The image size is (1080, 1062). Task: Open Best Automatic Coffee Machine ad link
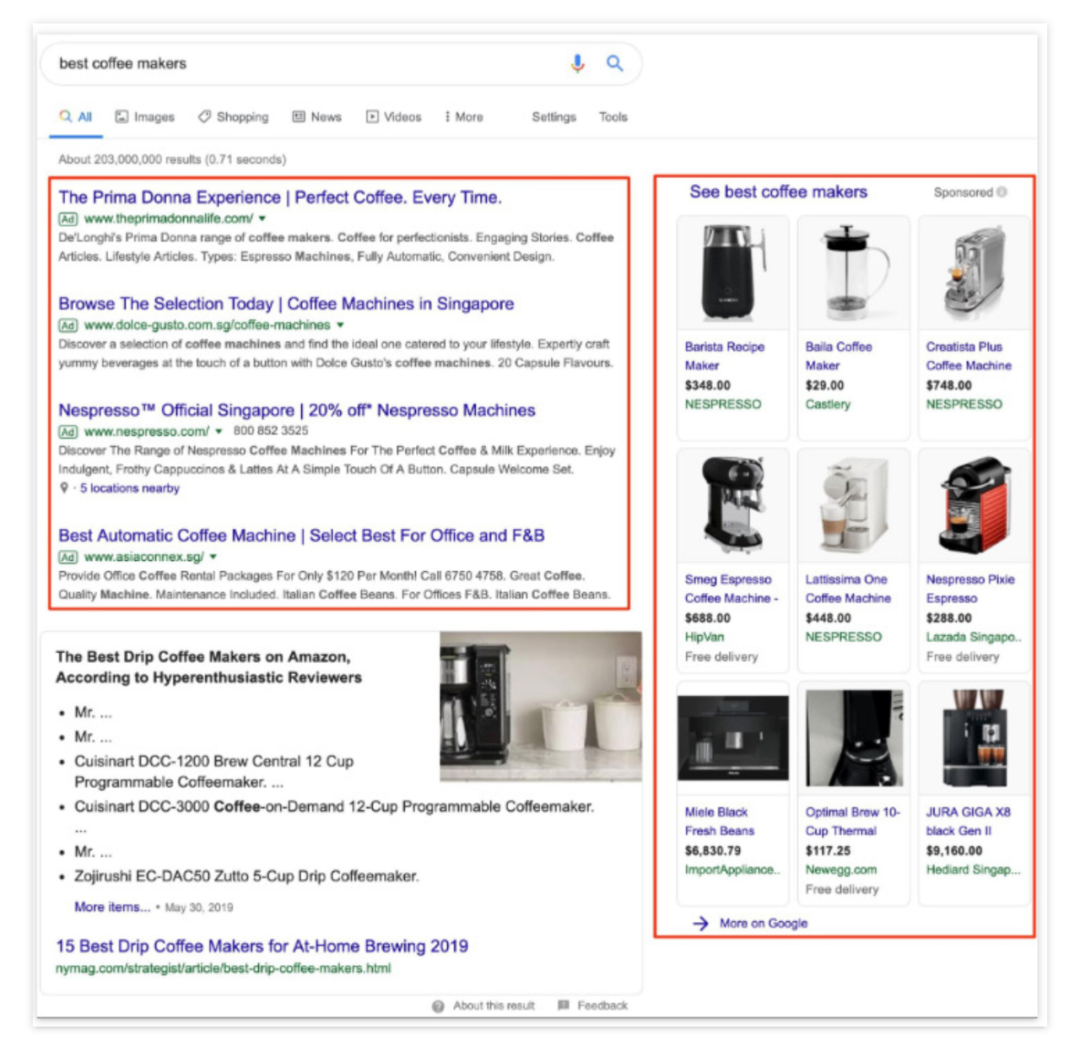[301, 536]
